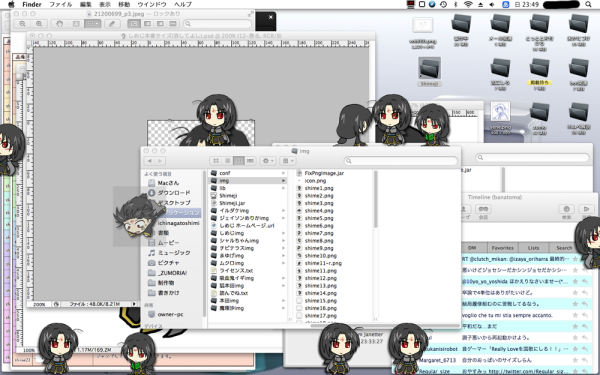Toggle Preview full screen arrows
Viewport: 600px width, 375px height.
(x=250, y=14)
